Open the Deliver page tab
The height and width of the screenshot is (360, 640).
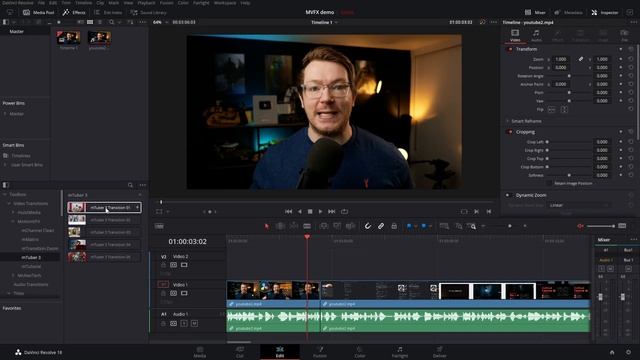coord(440,352)
